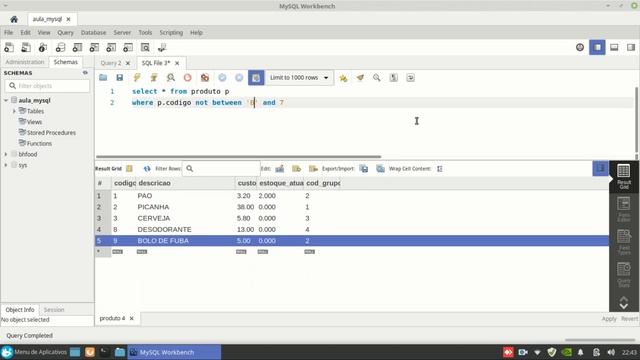Switch to the Session tab

click(x=54, y=310)
